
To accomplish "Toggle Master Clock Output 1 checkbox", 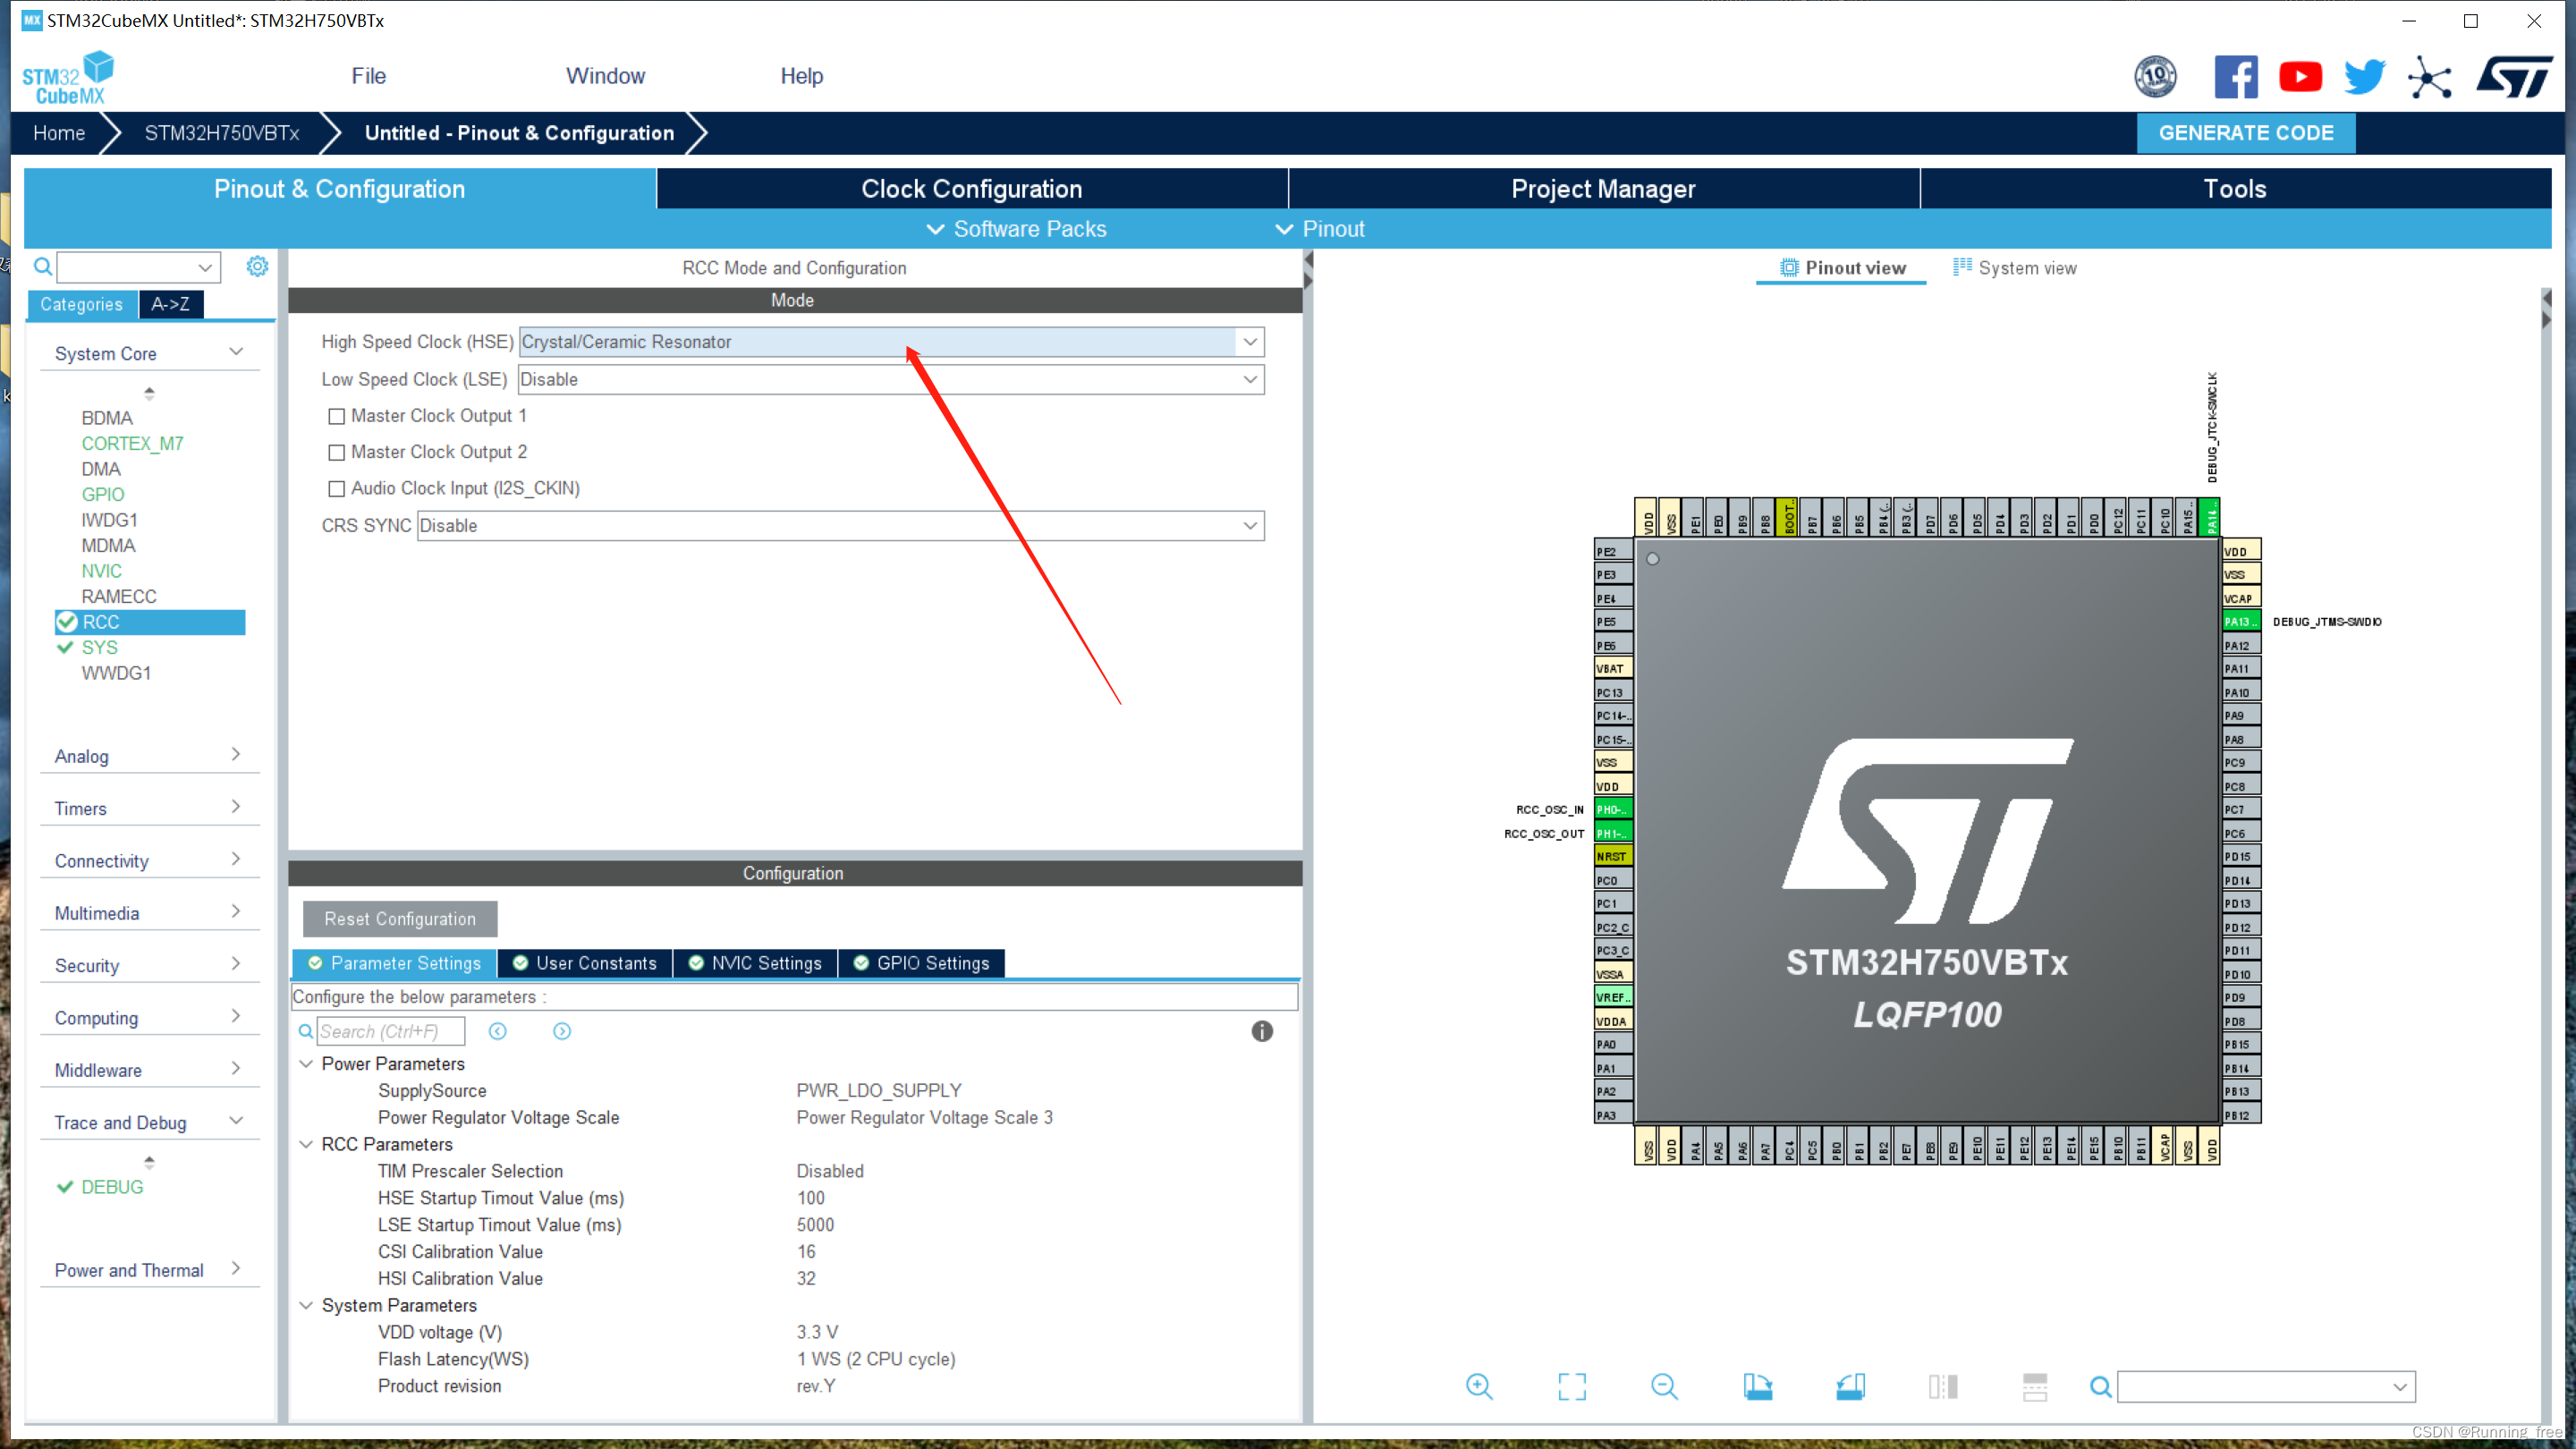I will click(x=336, y=416).
